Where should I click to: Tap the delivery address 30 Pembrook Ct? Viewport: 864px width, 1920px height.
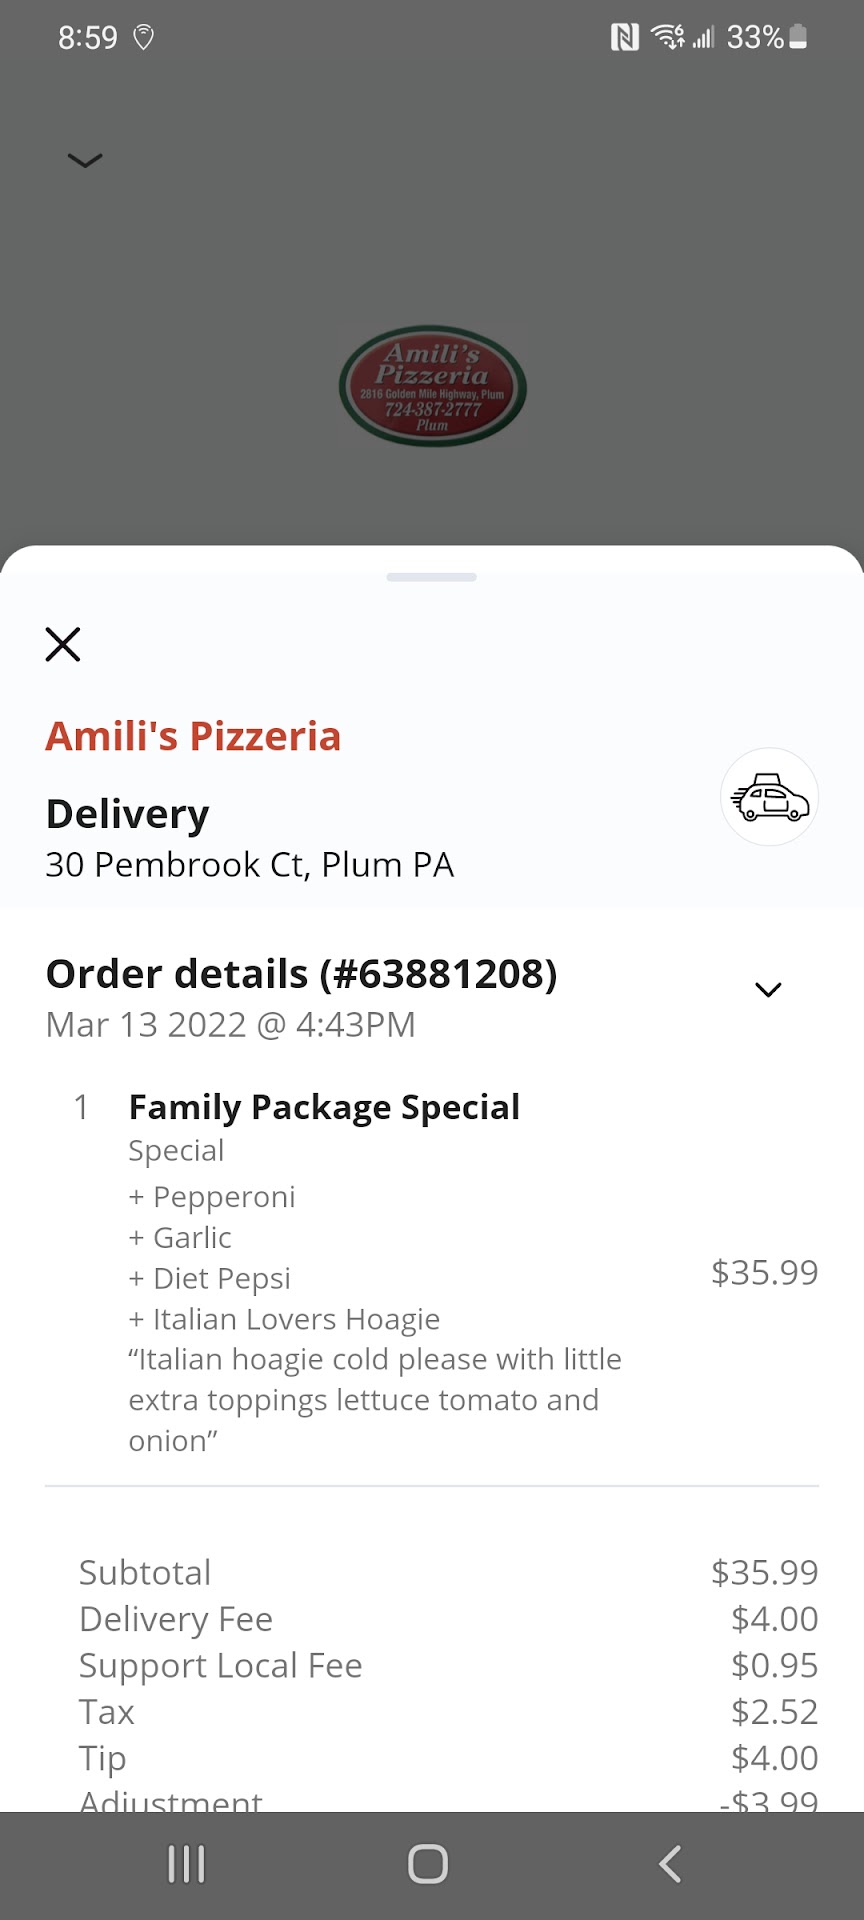[250, 865]
